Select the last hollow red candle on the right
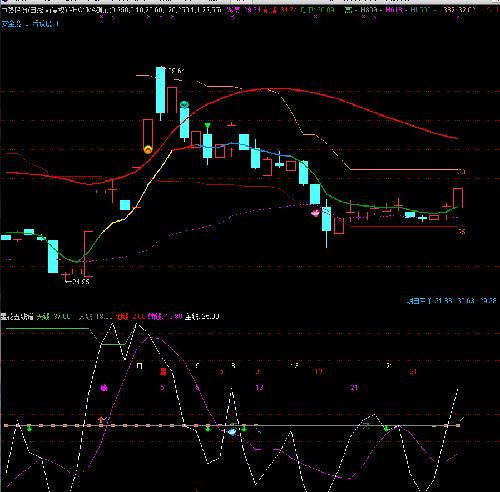This screenshot has width=500, height=492. point(458,198)
